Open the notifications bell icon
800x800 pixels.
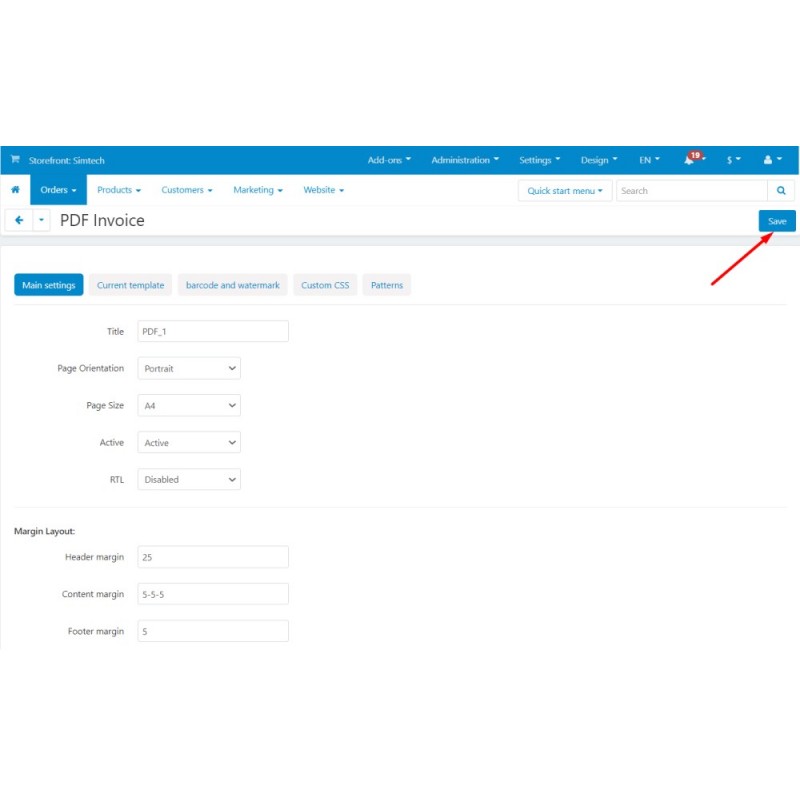691,160
